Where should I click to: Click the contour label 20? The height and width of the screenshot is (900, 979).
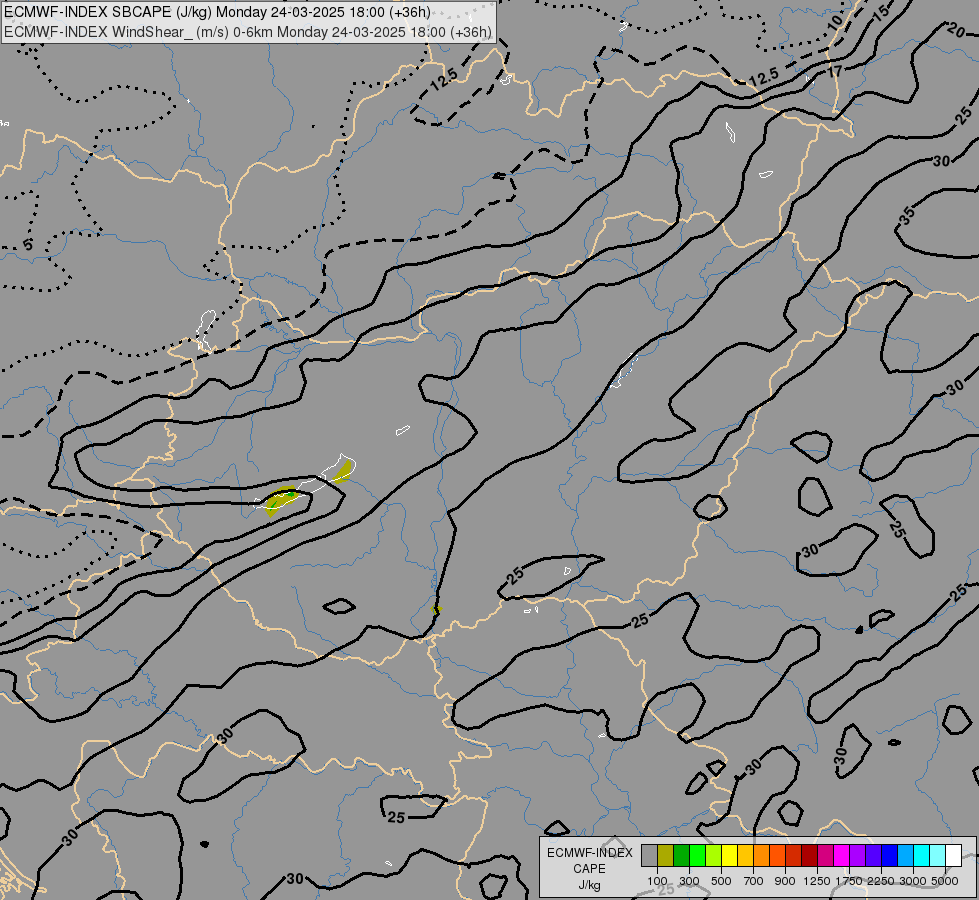click(x=956, y=29)
